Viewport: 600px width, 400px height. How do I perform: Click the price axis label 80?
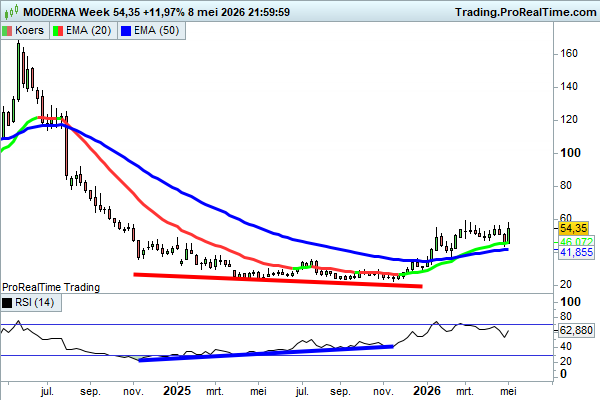pos(566,186)
